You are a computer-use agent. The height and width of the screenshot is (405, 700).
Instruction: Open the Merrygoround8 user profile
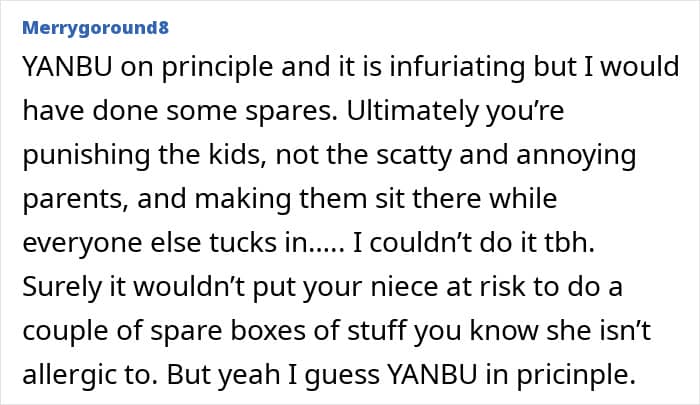click(94, 28)
